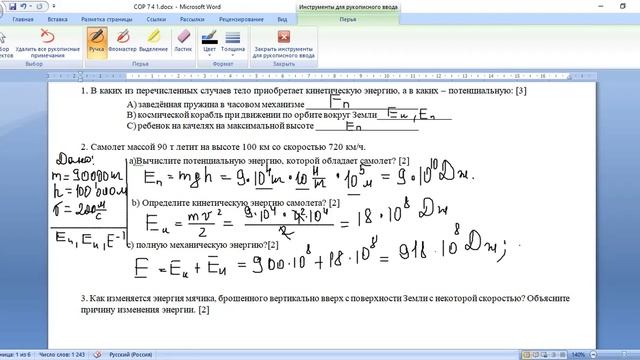Click the page number status indicator

click(x=16, y=354)
